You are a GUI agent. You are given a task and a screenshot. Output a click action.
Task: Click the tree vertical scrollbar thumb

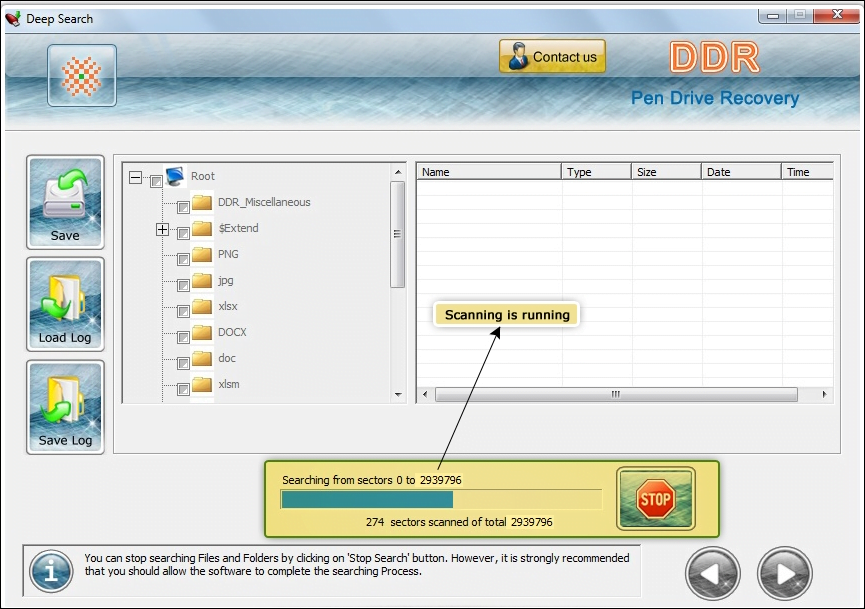tap(398, 234)
